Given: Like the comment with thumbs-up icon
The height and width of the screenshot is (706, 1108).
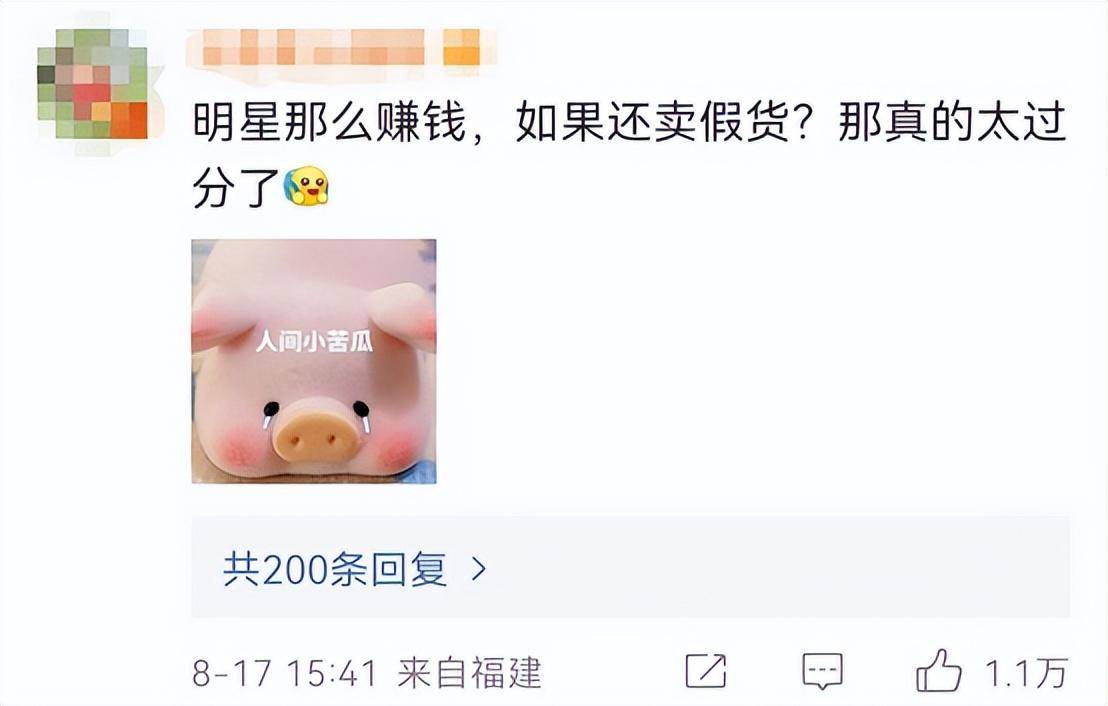Looking at the screenshot, I should tap(938, 670).
